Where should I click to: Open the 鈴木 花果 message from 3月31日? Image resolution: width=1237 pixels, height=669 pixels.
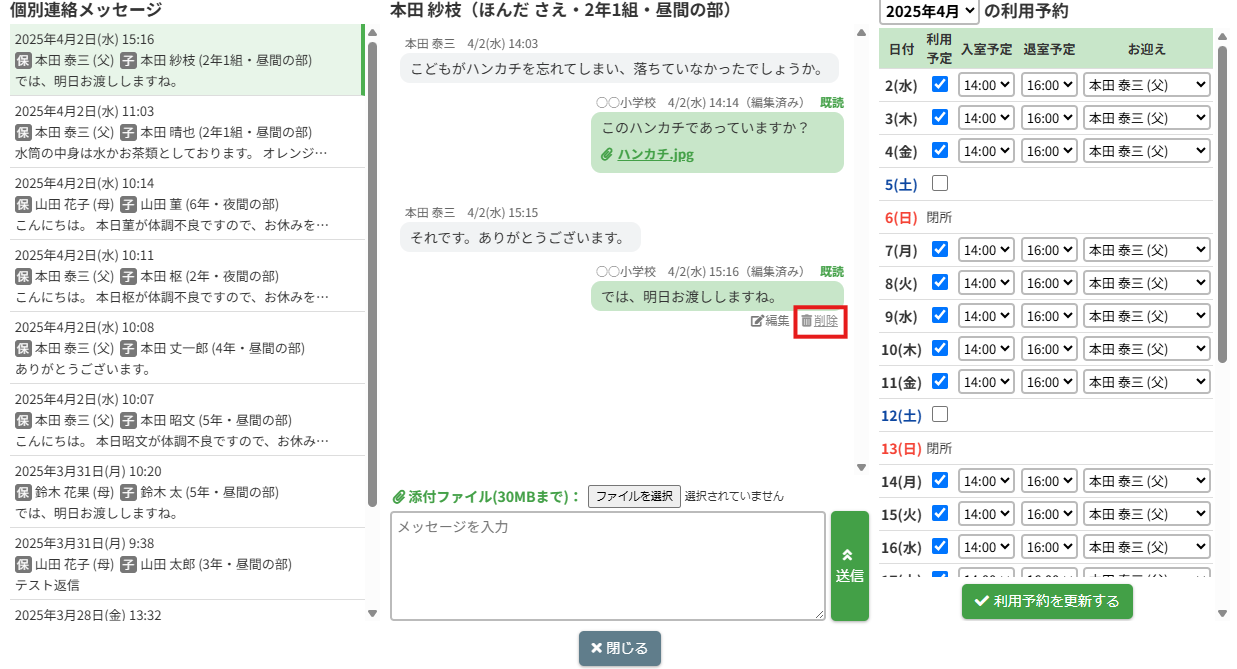pyautogui.click(x=186, y=492)
